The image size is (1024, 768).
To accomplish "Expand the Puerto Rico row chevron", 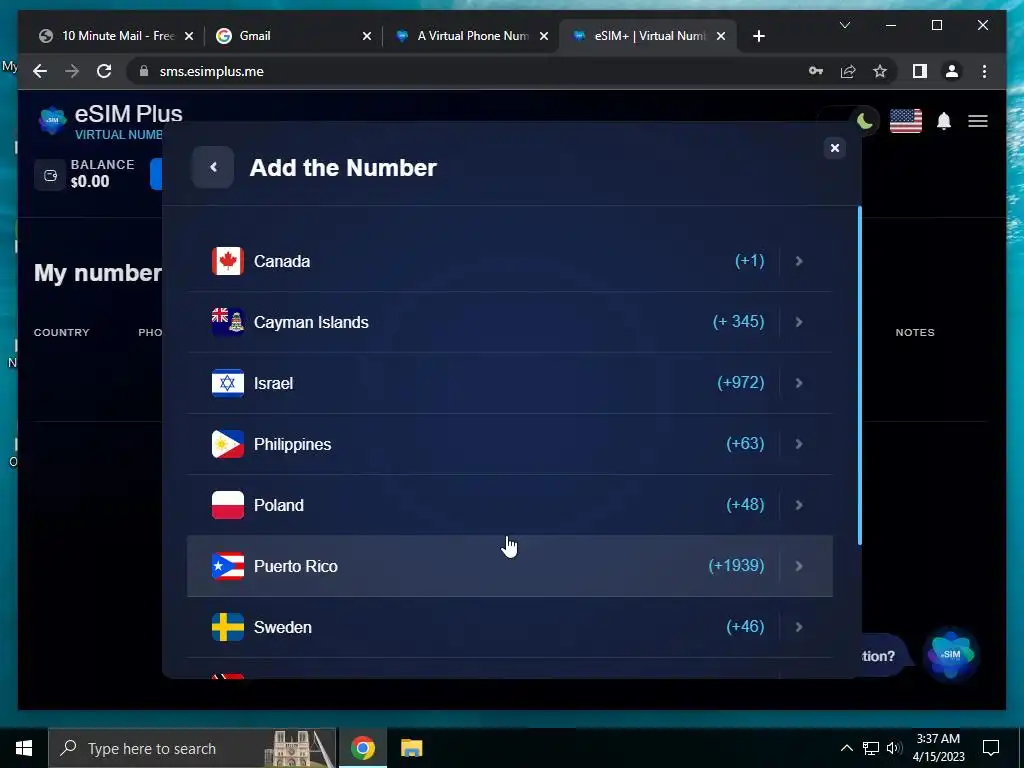I will point(799,566).
